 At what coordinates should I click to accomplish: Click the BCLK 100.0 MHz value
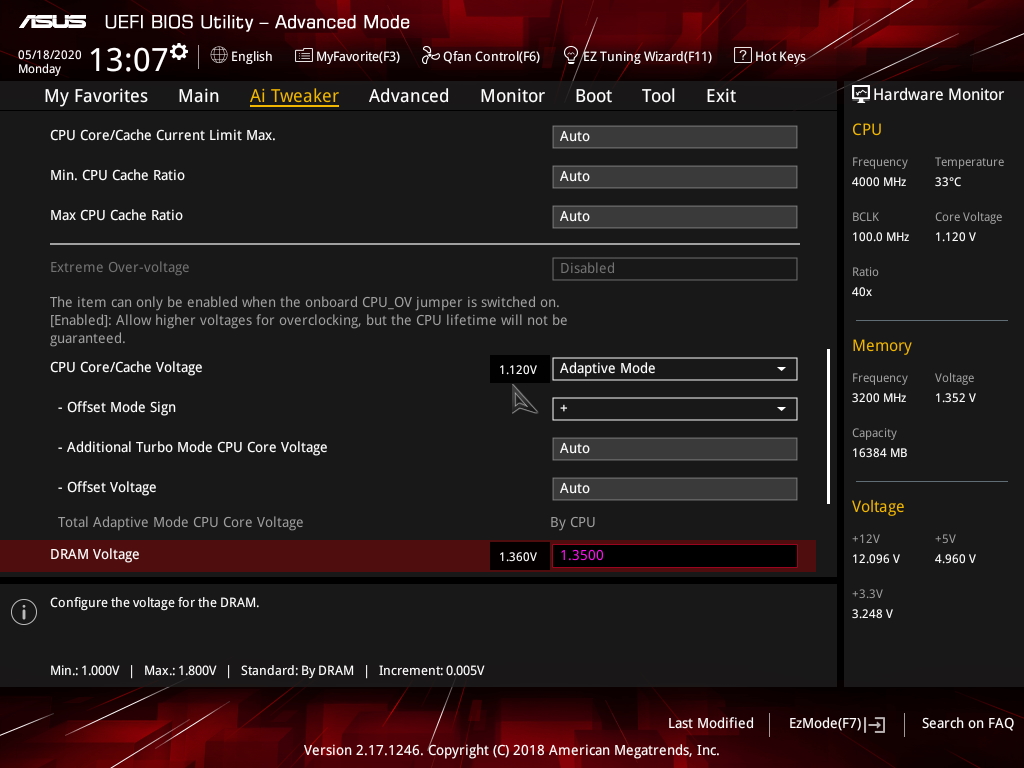[880, 237]
